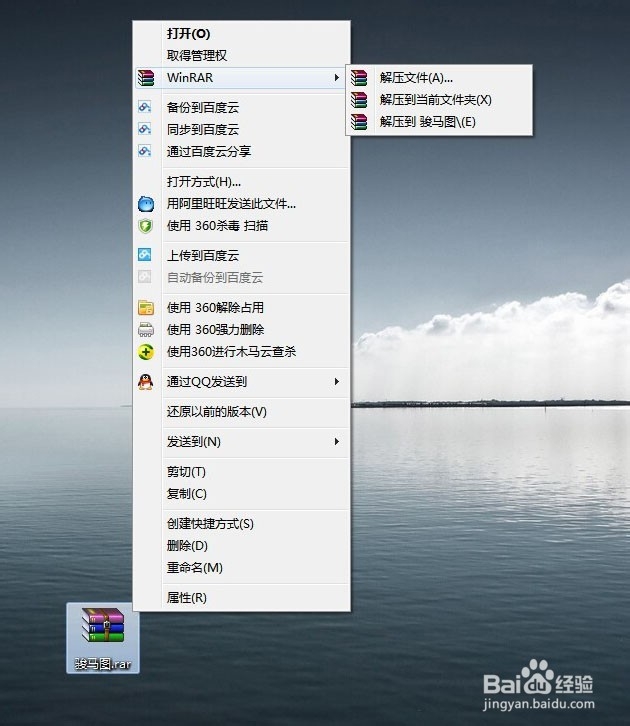
Task: Click icon beside 通过百度云分享
Action: point(145,151)
